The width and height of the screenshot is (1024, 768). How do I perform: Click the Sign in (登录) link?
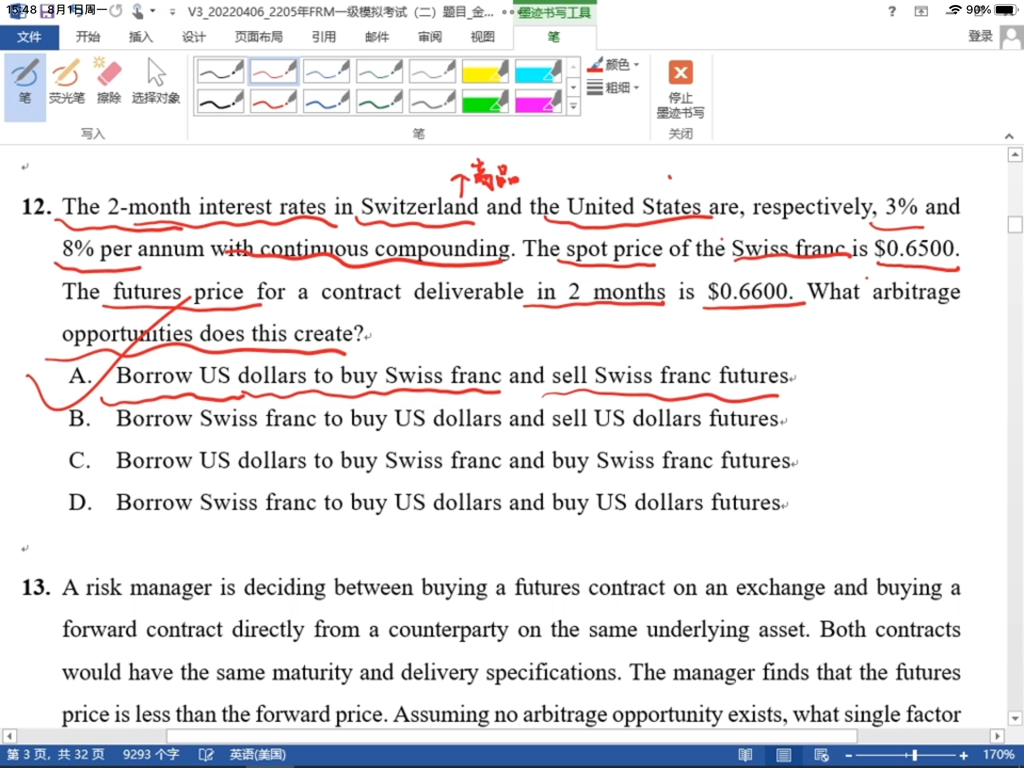pos(980,37)
